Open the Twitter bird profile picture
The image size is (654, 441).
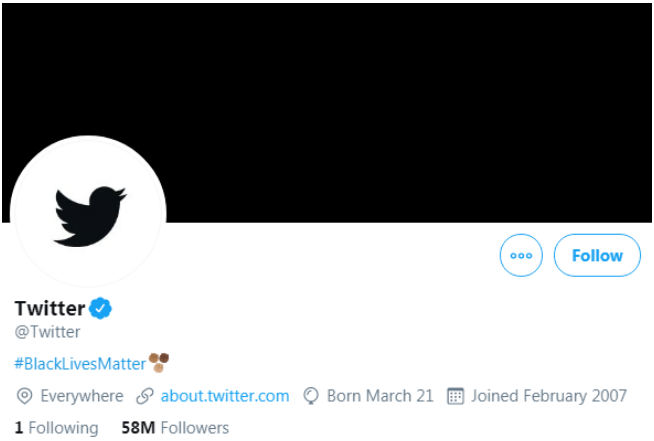tap(88, 211)
